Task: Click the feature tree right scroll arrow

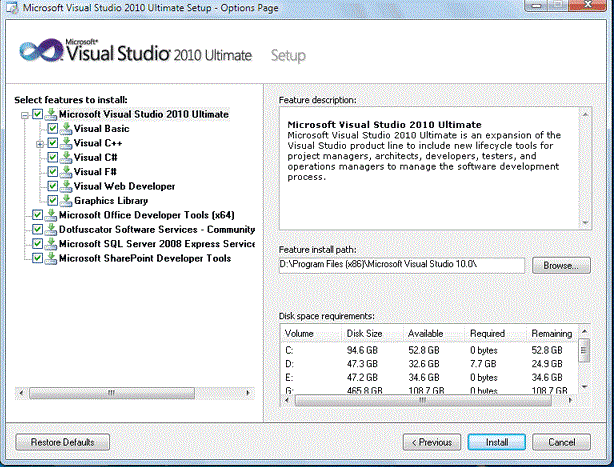Action: 248,393
